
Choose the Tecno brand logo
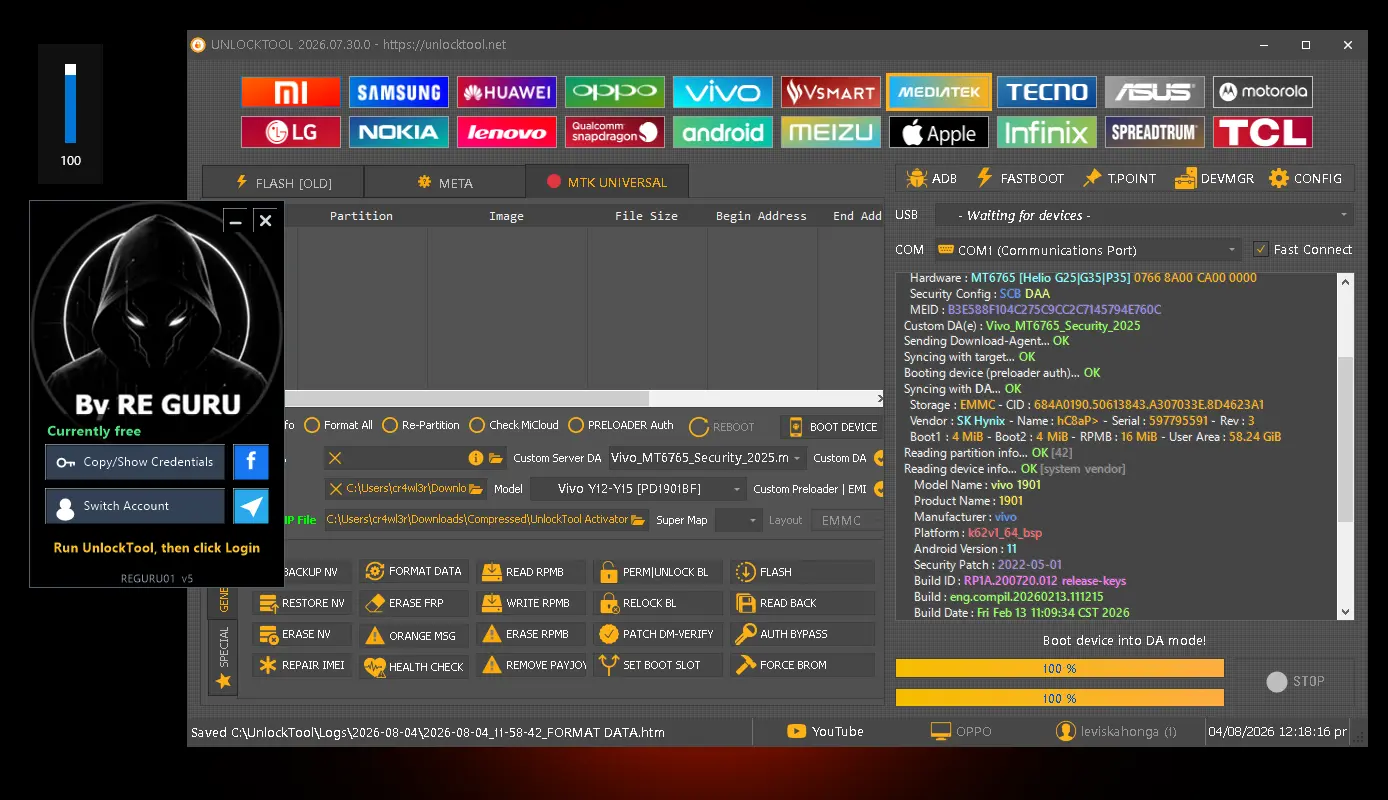click(x=1047, y=92)
